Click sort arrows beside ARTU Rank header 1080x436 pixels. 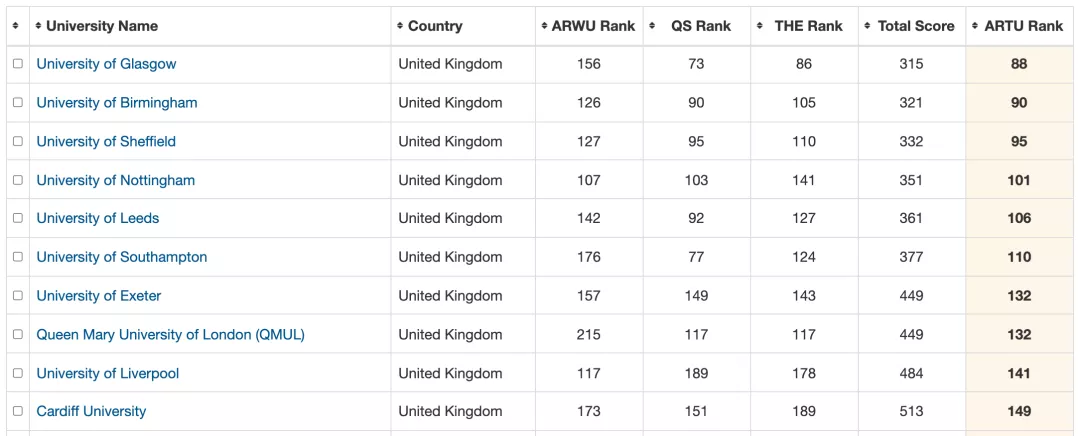975,26
